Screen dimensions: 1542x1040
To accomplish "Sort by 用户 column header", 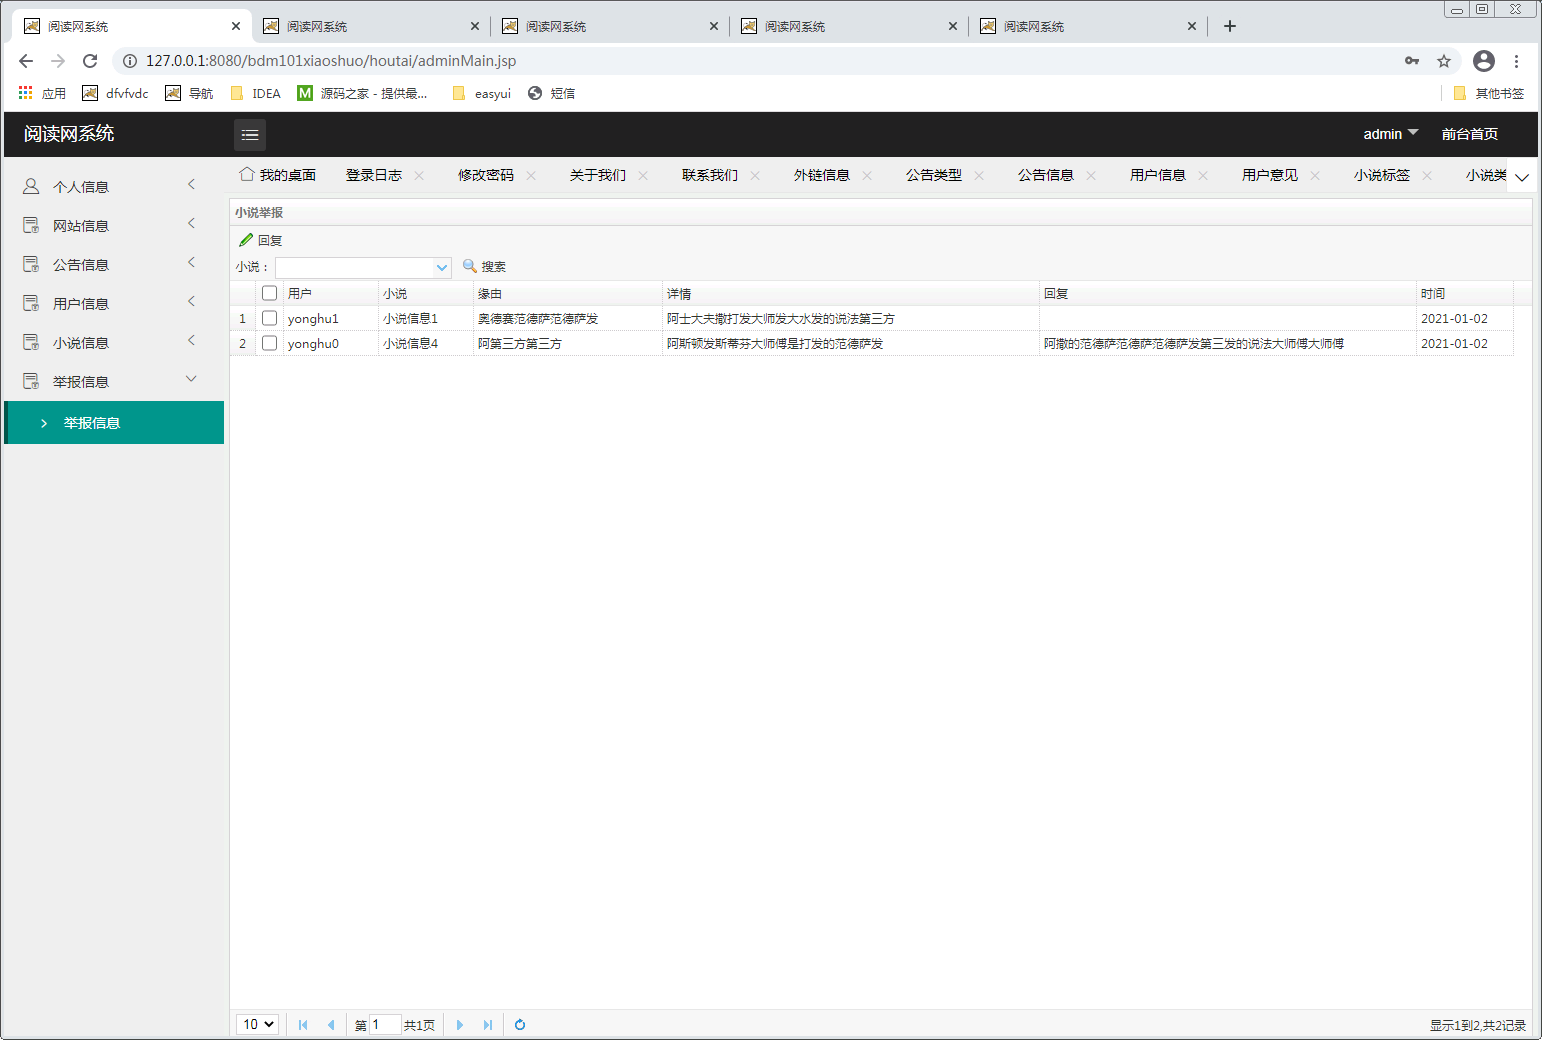I will [330, 293].
